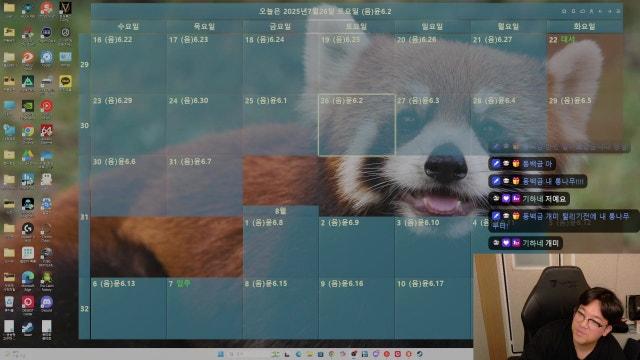Open the Logitech G HUB icon
Image resolution: width=640 pixels, height=360 pixels.
[28, 229]
